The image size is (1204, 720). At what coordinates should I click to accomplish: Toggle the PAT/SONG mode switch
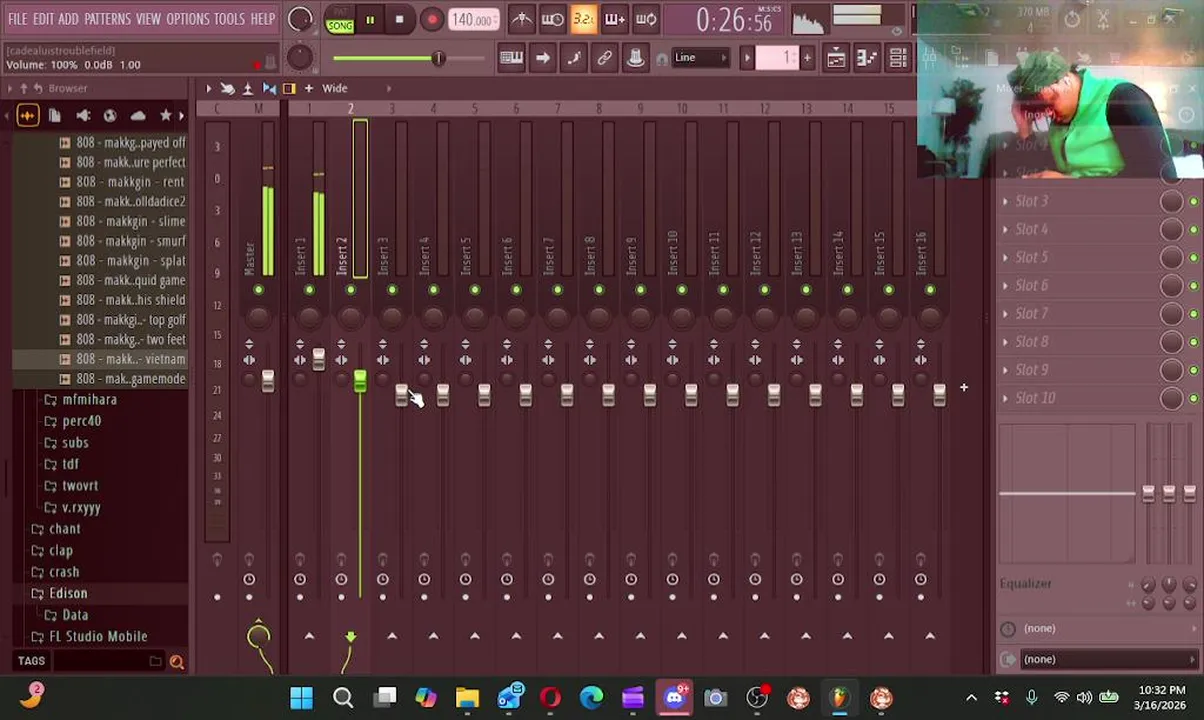[340, 20]
